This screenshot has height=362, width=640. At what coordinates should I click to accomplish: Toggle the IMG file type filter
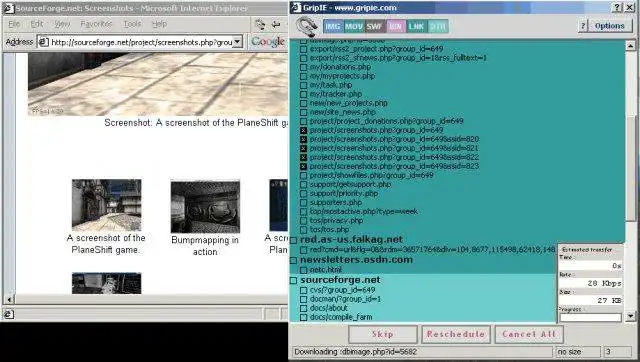333,27
